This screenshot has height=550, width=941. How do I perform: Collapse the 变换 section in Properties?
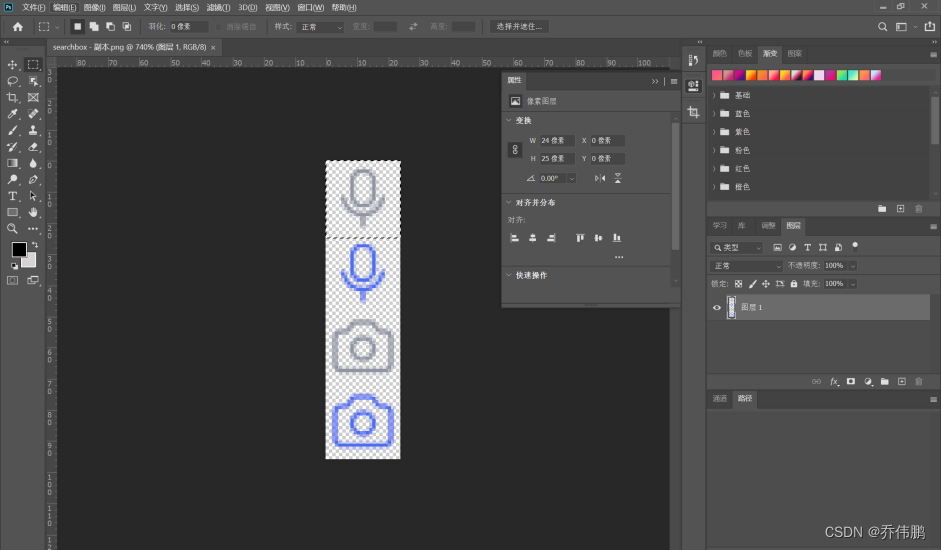click(x=510, y=120)
